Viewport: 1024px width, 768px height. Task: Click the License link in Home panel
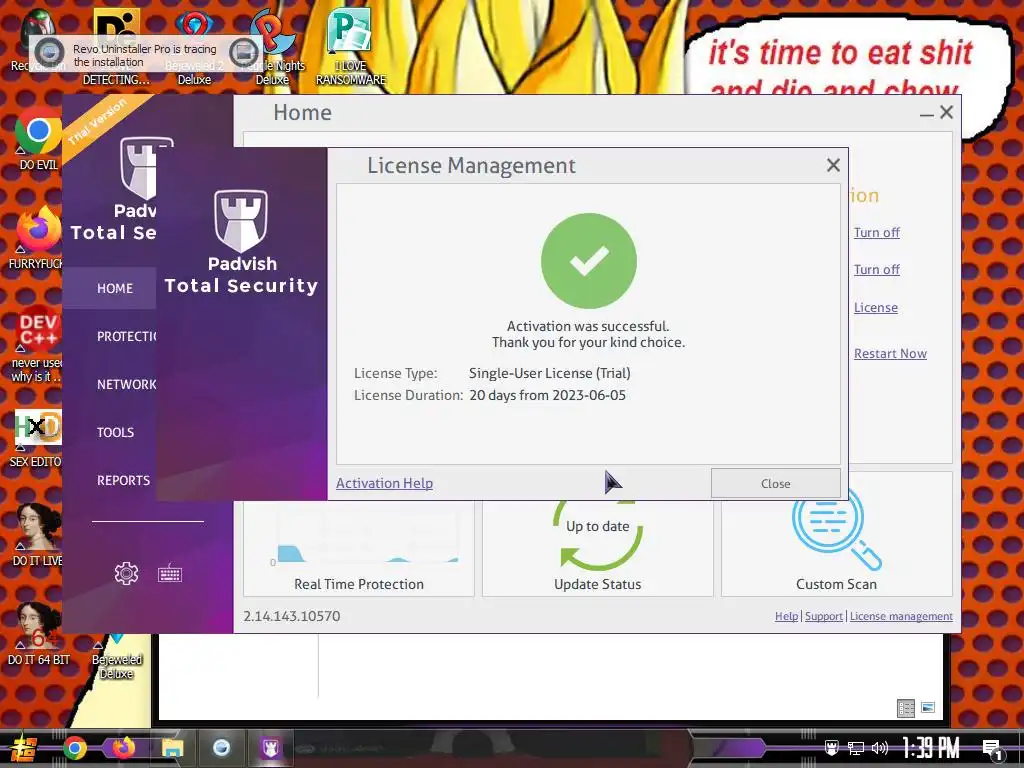[876, 308]
